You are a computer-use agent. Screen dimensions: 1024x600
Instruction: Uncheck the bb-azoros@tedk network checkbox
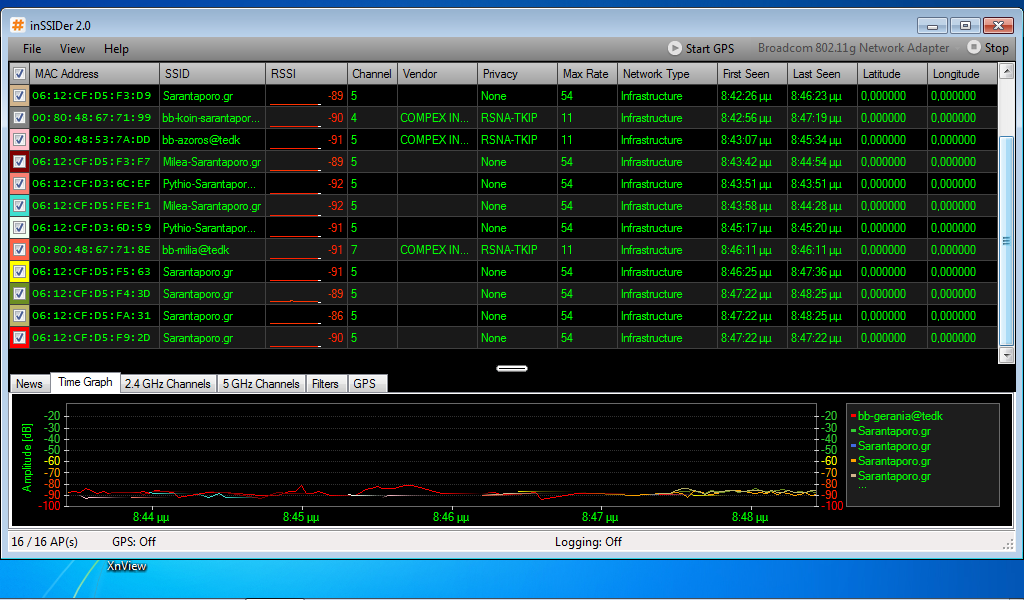click(x=19, y=140)
